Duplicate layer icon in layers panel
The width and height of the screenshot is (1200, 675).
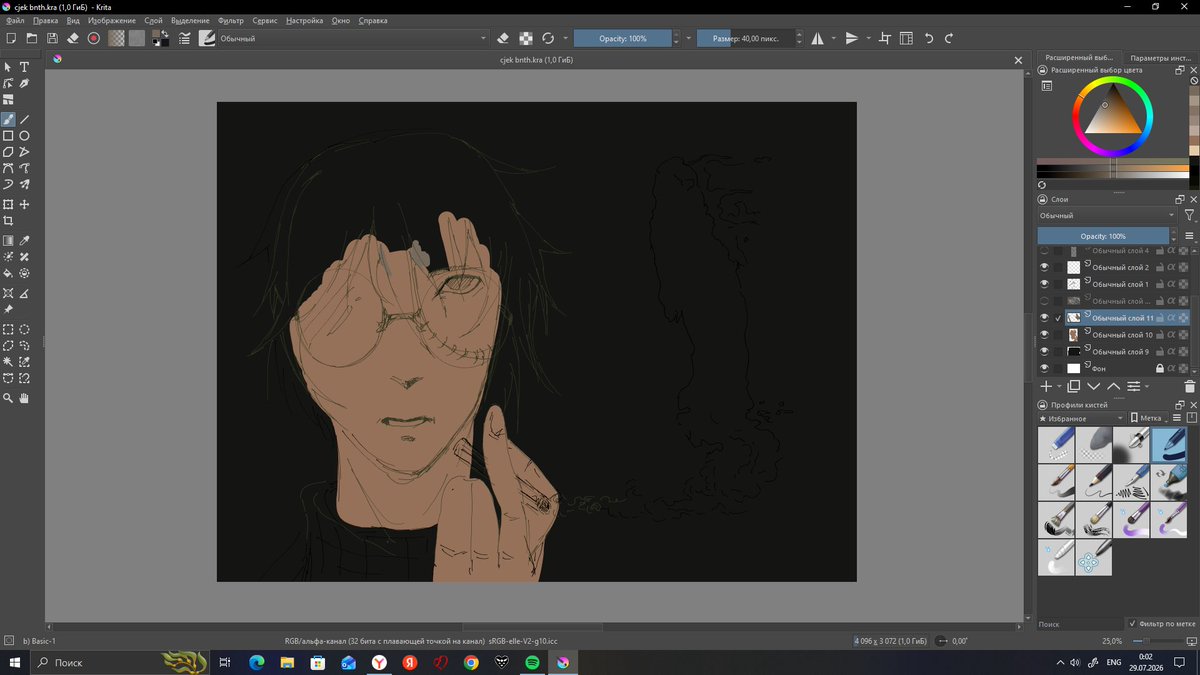click(1074, 386)
